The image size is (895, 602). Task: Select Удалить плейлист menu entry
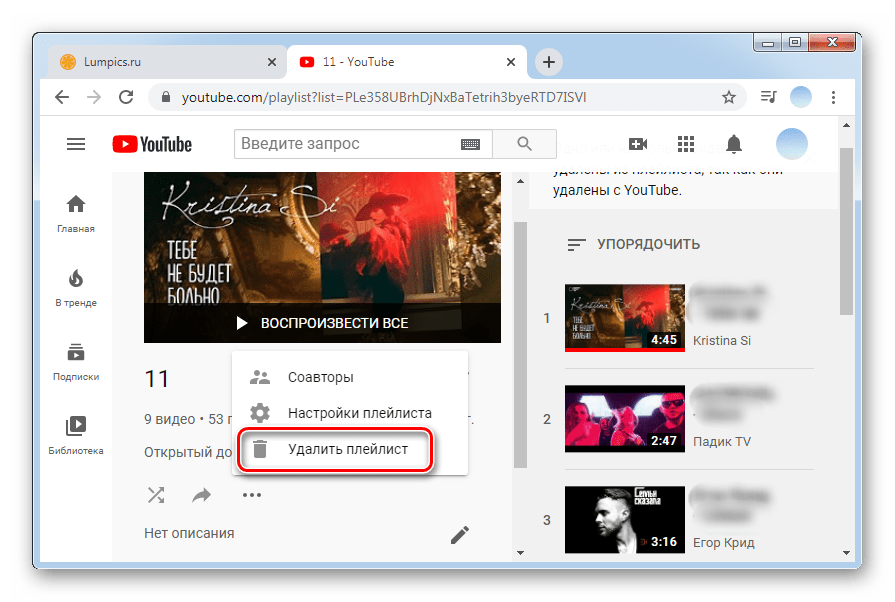click(350, 449)
